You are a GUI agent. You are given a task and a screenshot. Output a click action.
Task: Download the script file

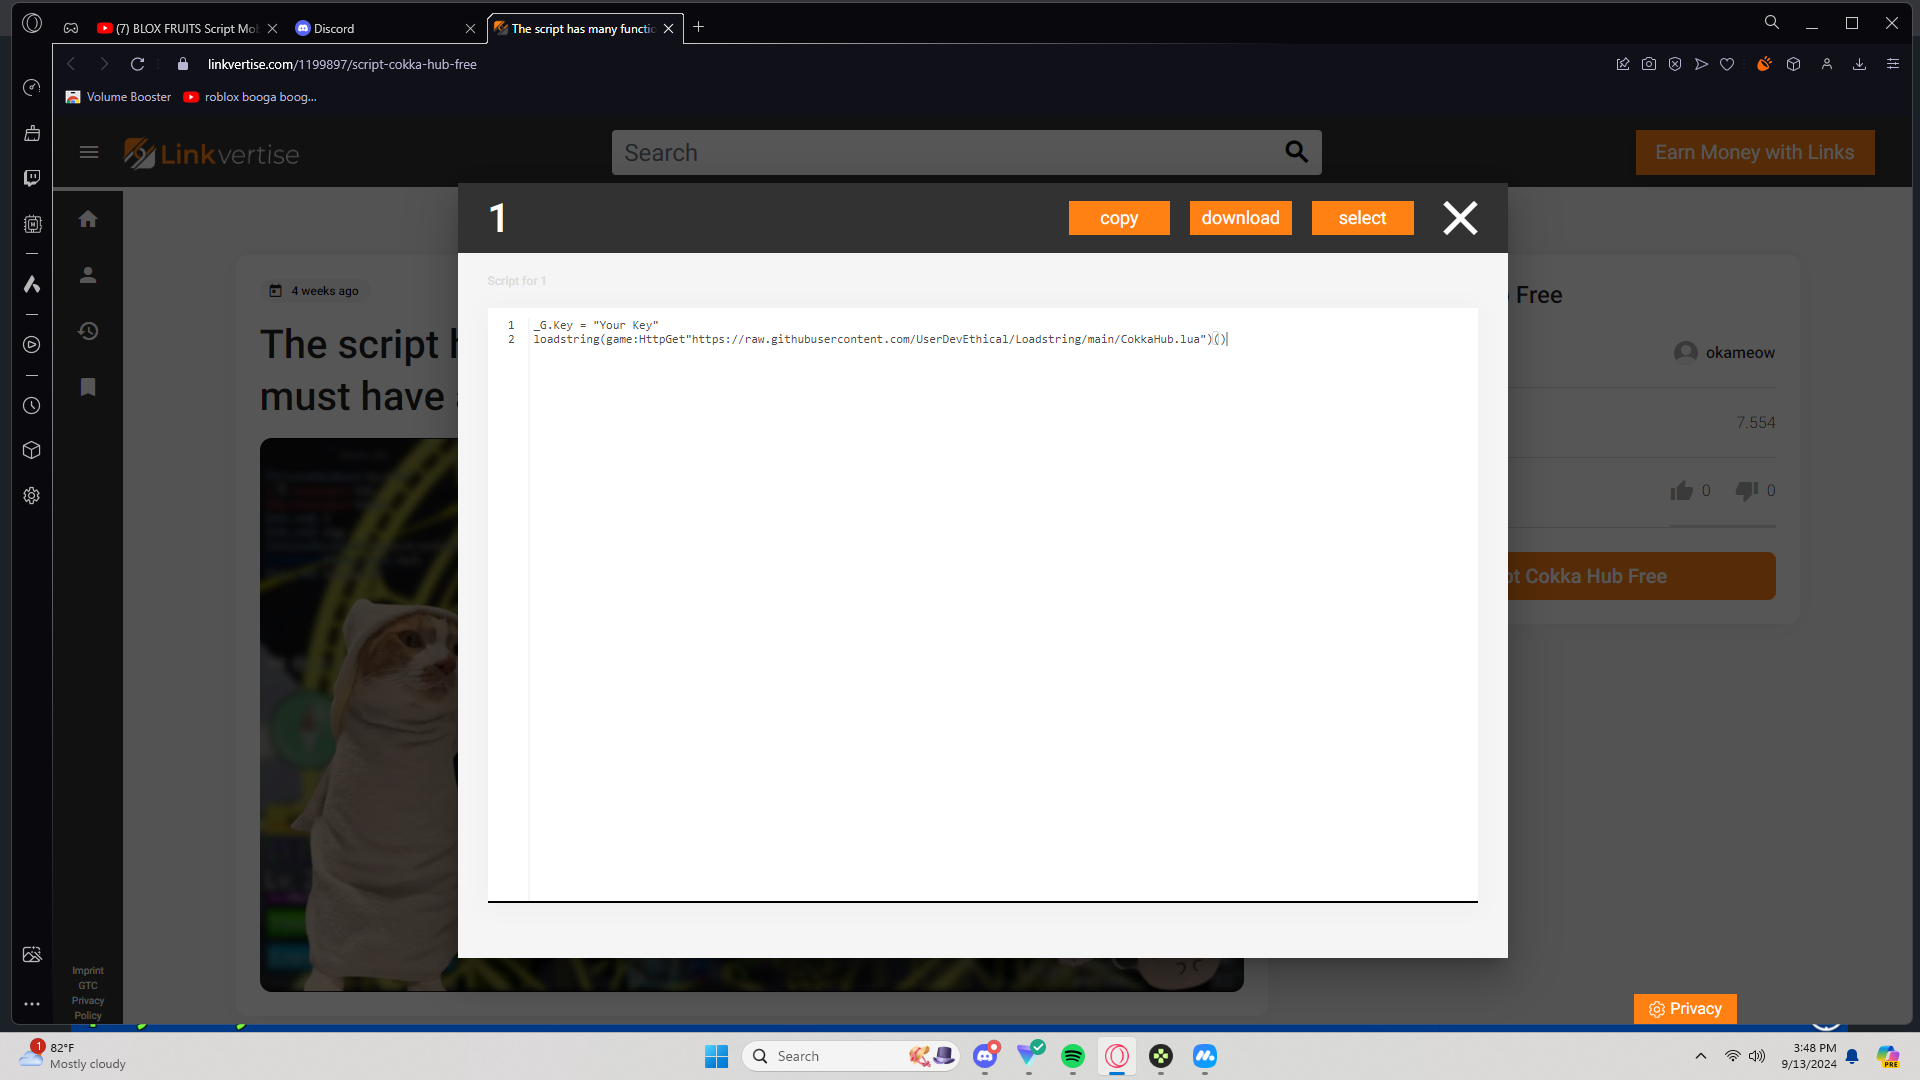click(1240, 218)
